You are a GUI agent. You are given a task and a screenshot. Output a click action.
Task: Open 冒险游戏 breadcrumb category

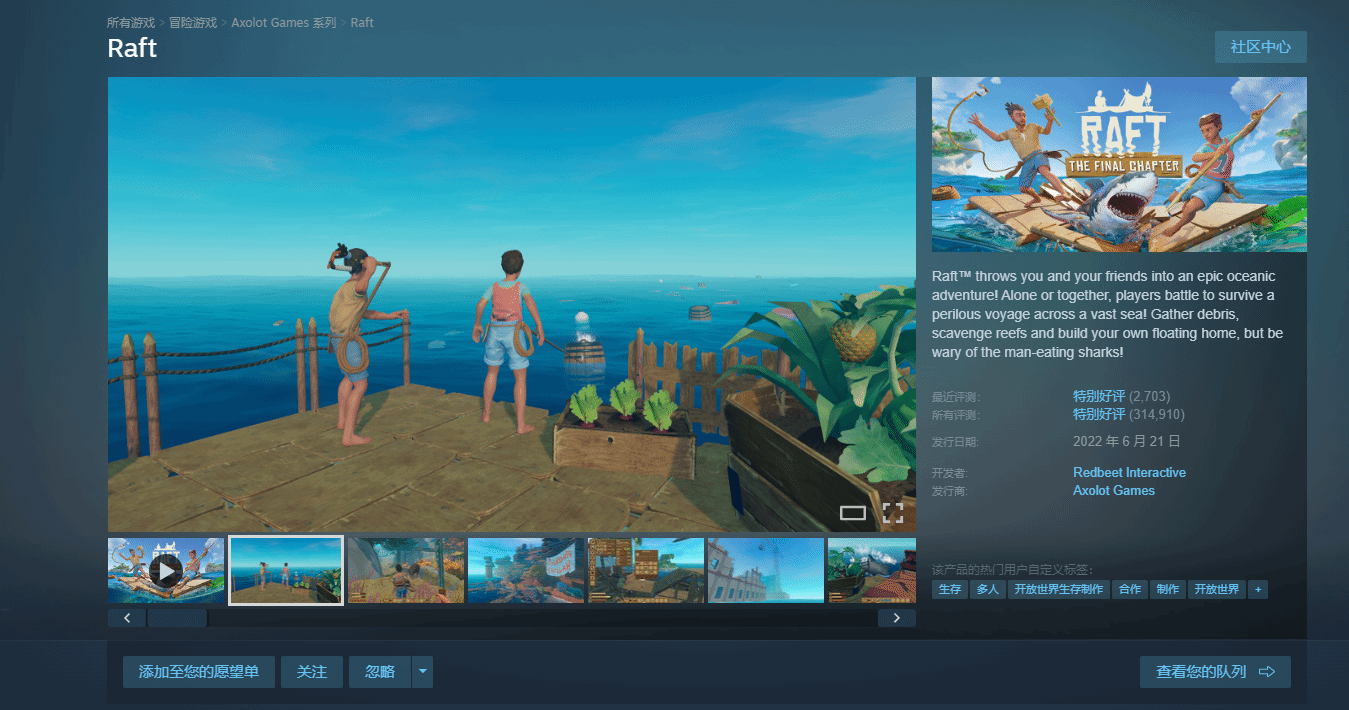(x=193, y=22)
